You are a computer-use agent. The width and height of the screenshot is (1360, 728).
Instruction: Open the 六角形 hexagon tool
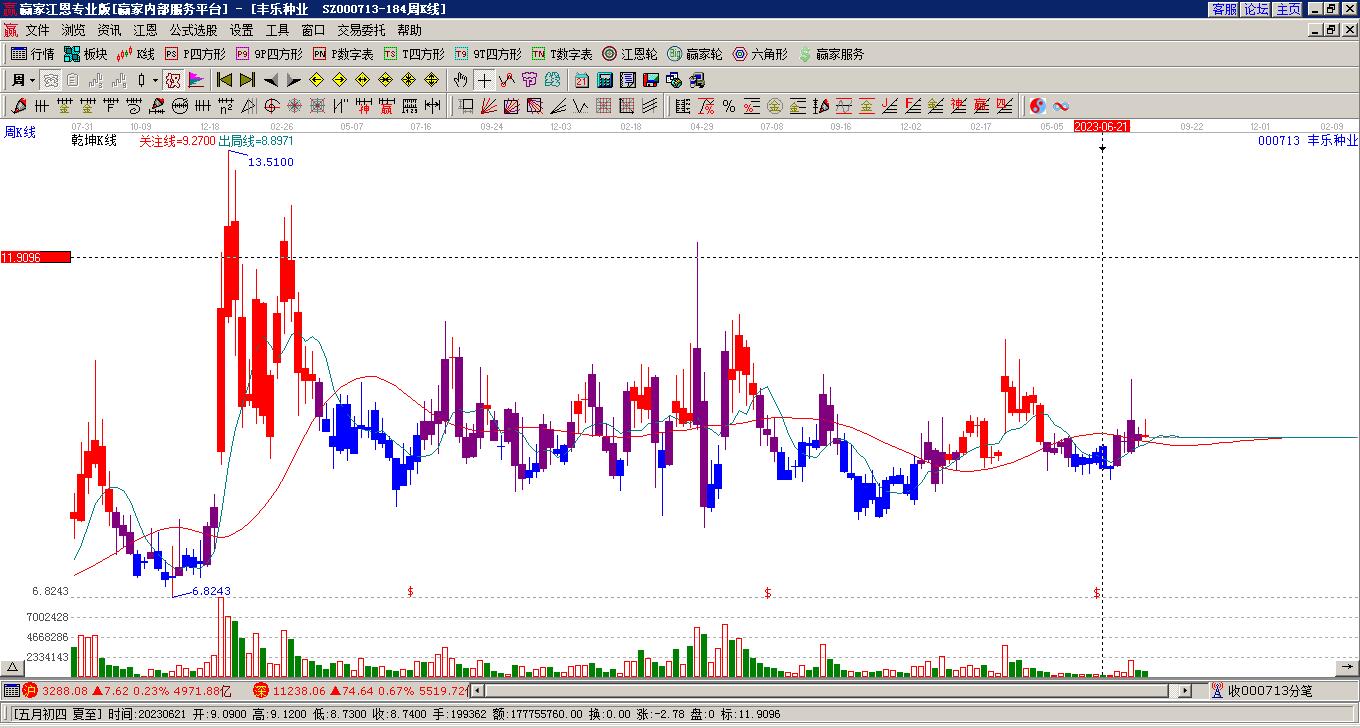pos(760,54)
